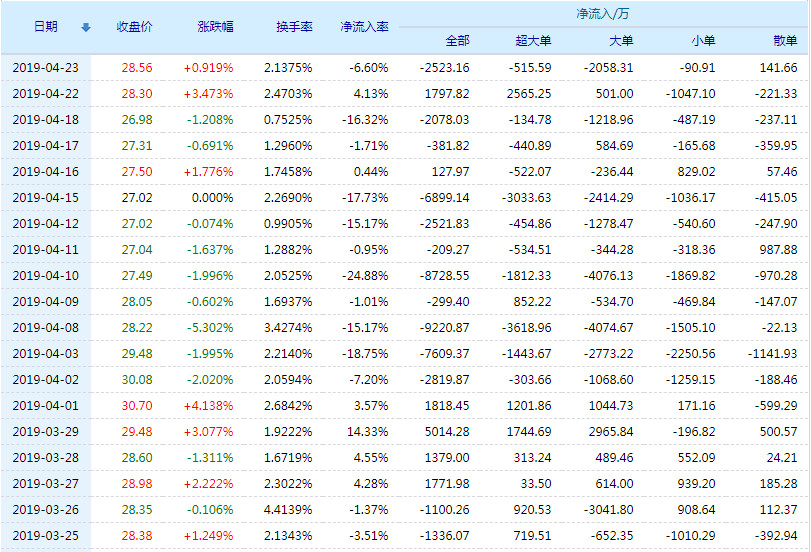This screenshot has height=552, width=811.
Task: Click small order value 939.20
Action: pos(697,484)
